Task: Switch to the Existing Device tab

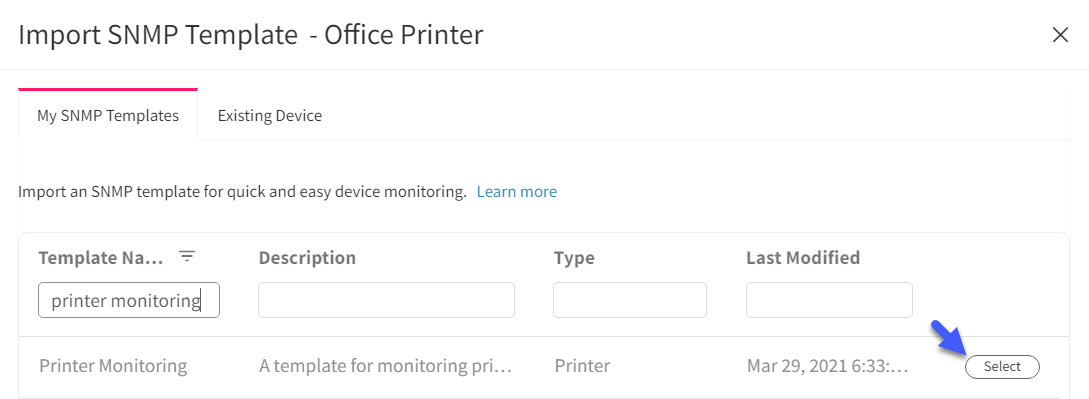Action: [x=269, y=115]
